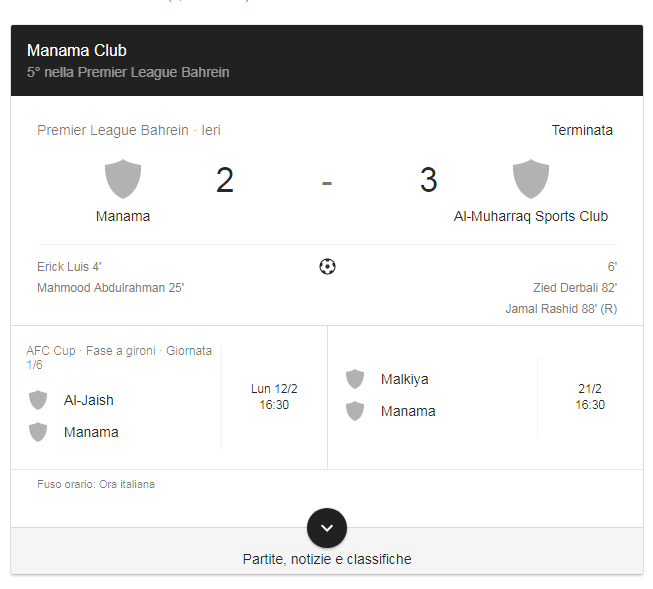
Task: Open the Manama Club header title
Action: click(x=77, y=50)
